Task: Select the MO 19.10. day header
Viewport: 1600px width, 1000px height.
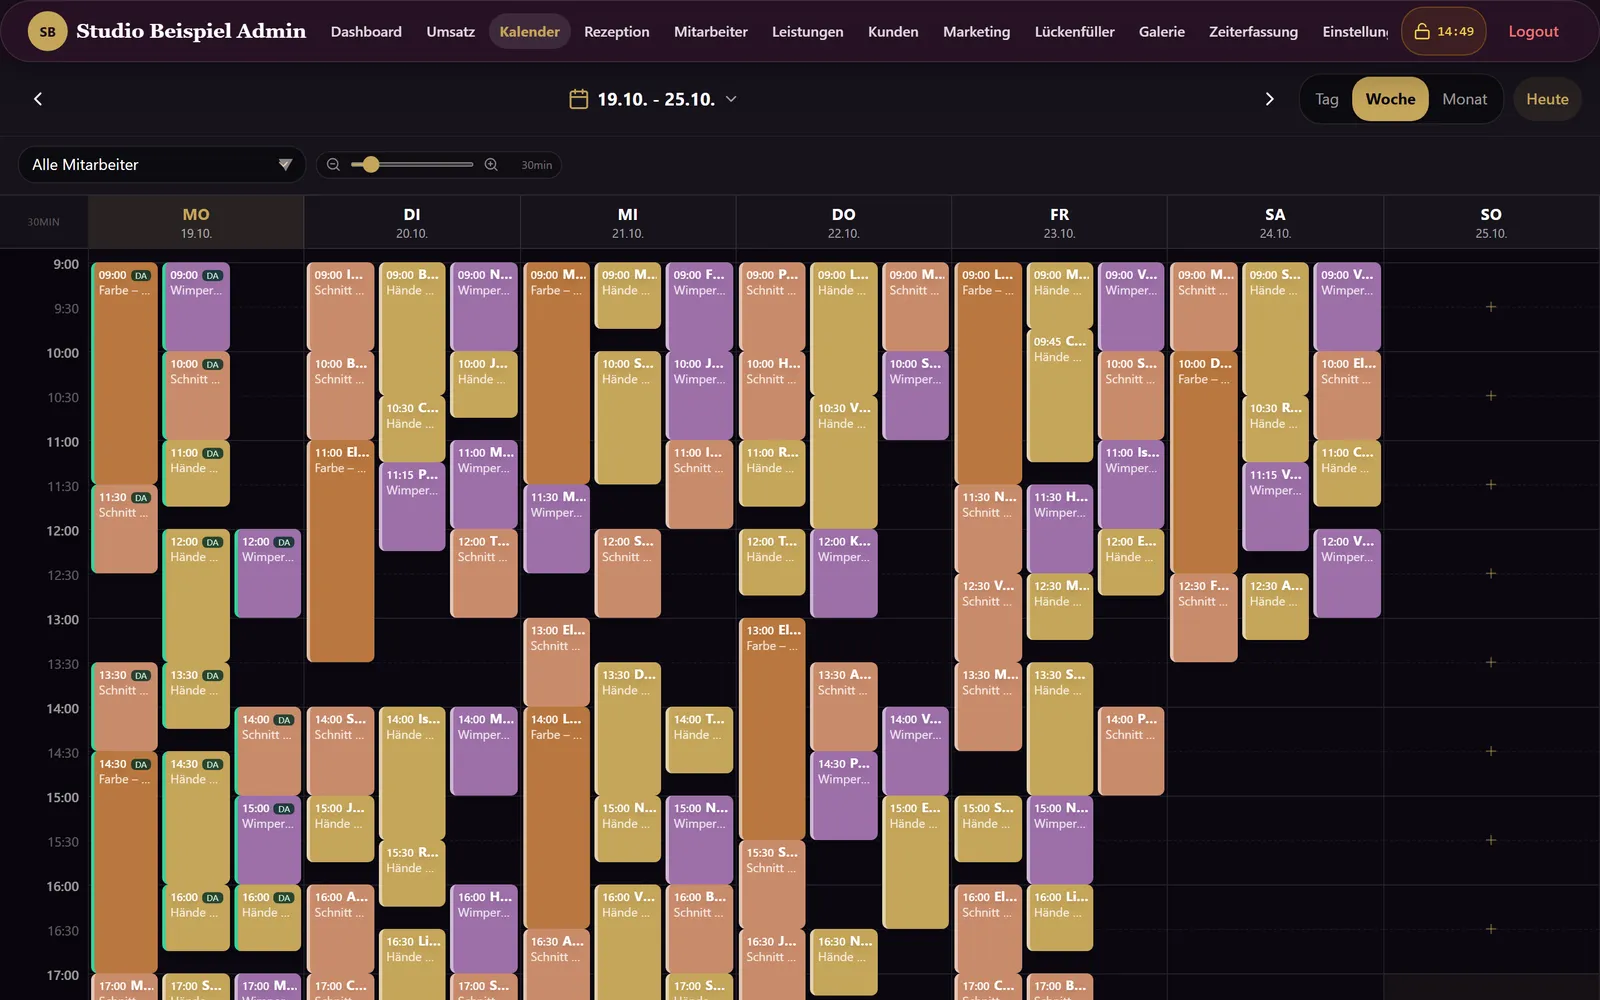Action: click(x=196, y=222)
